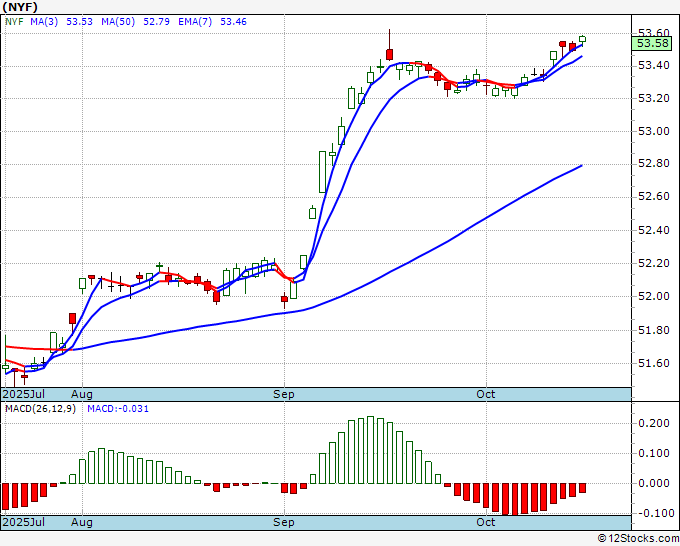680x546 pixels.
Task: Click the MACD(26,12,9) indicator label
Action: click(40, 409)
